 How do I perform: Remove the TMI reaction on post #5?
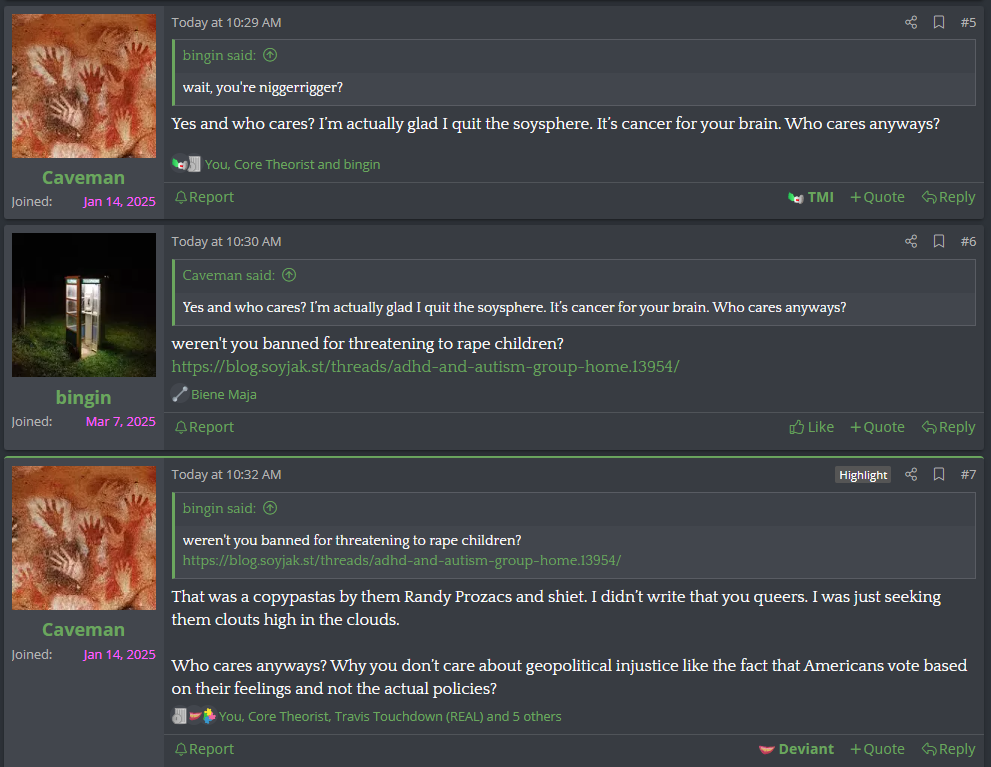pyautogui.click(x=811, y=197)
